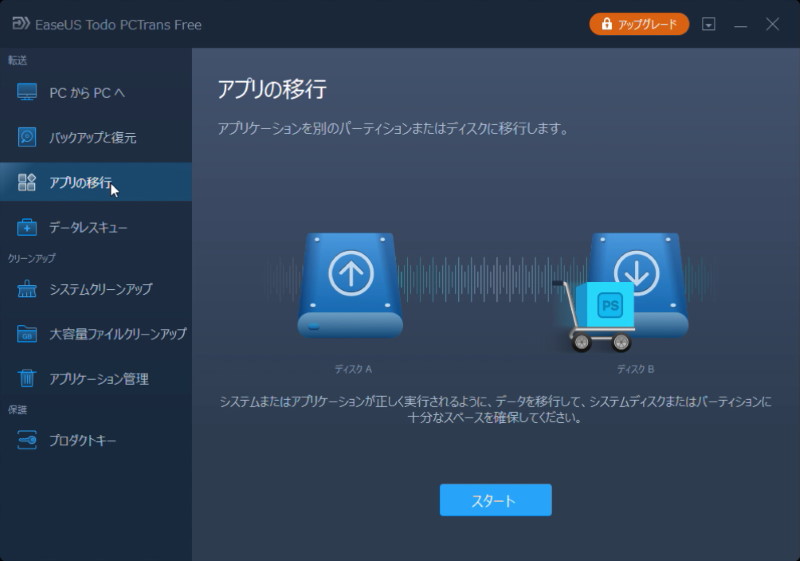Click the lock icon on upgrade button
The height and width of the screenshot is (561, 800).
pyautogui.click(x=606, y=24)
